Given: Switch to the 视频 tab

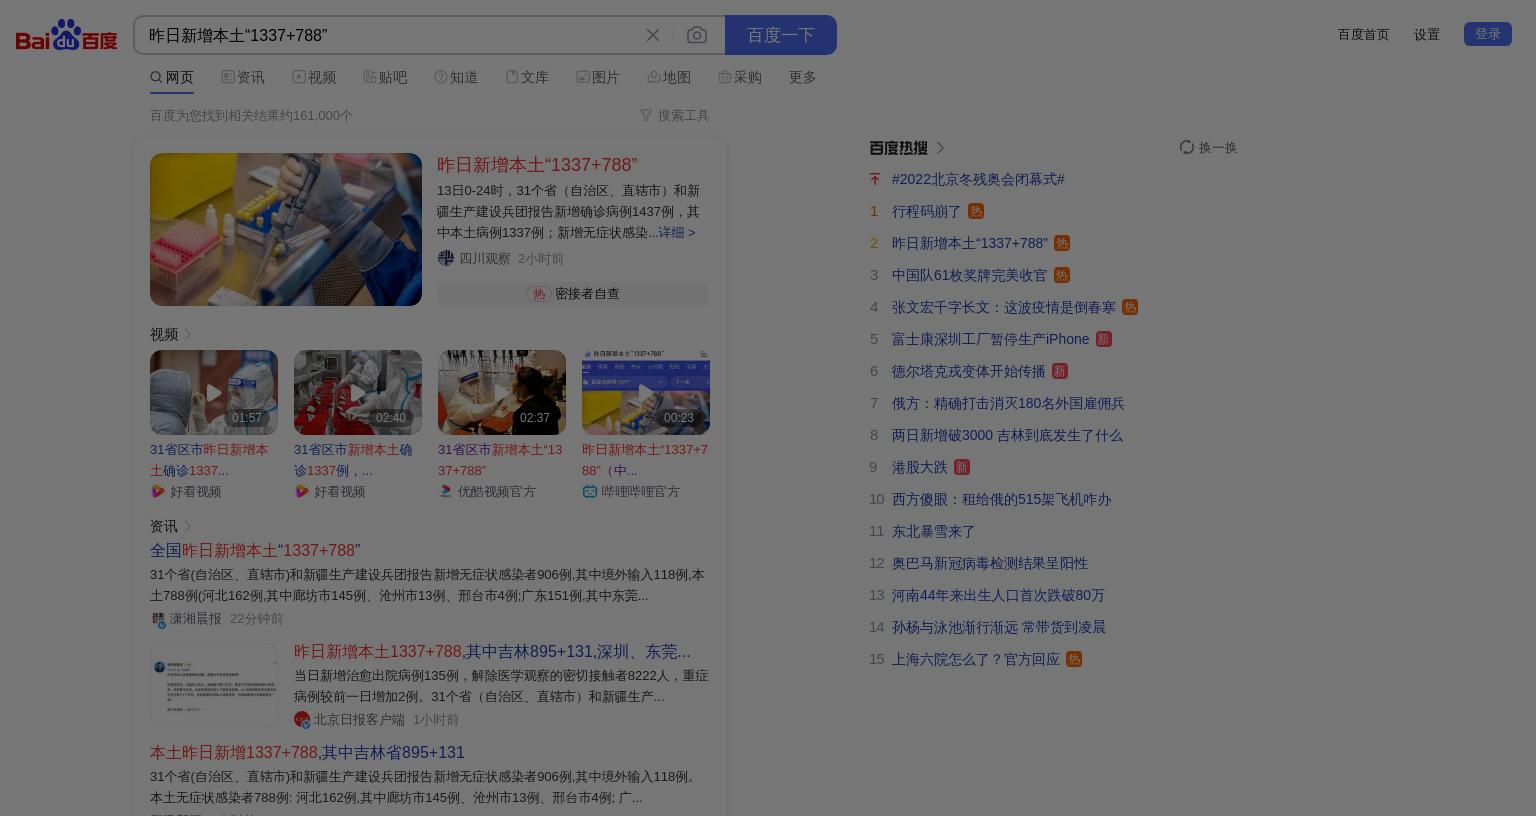Looking at the screenshot, I should coord(314,77).
